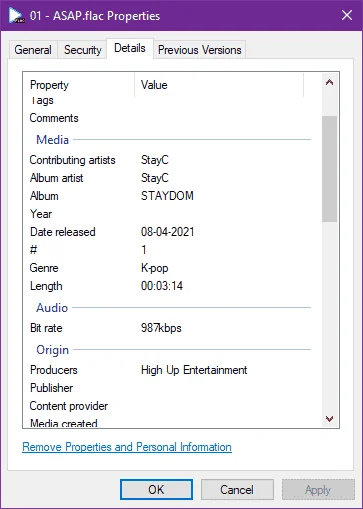This screenshot has width=363, height=509.
Task: Select the Content provider property row
Action: 170,406
